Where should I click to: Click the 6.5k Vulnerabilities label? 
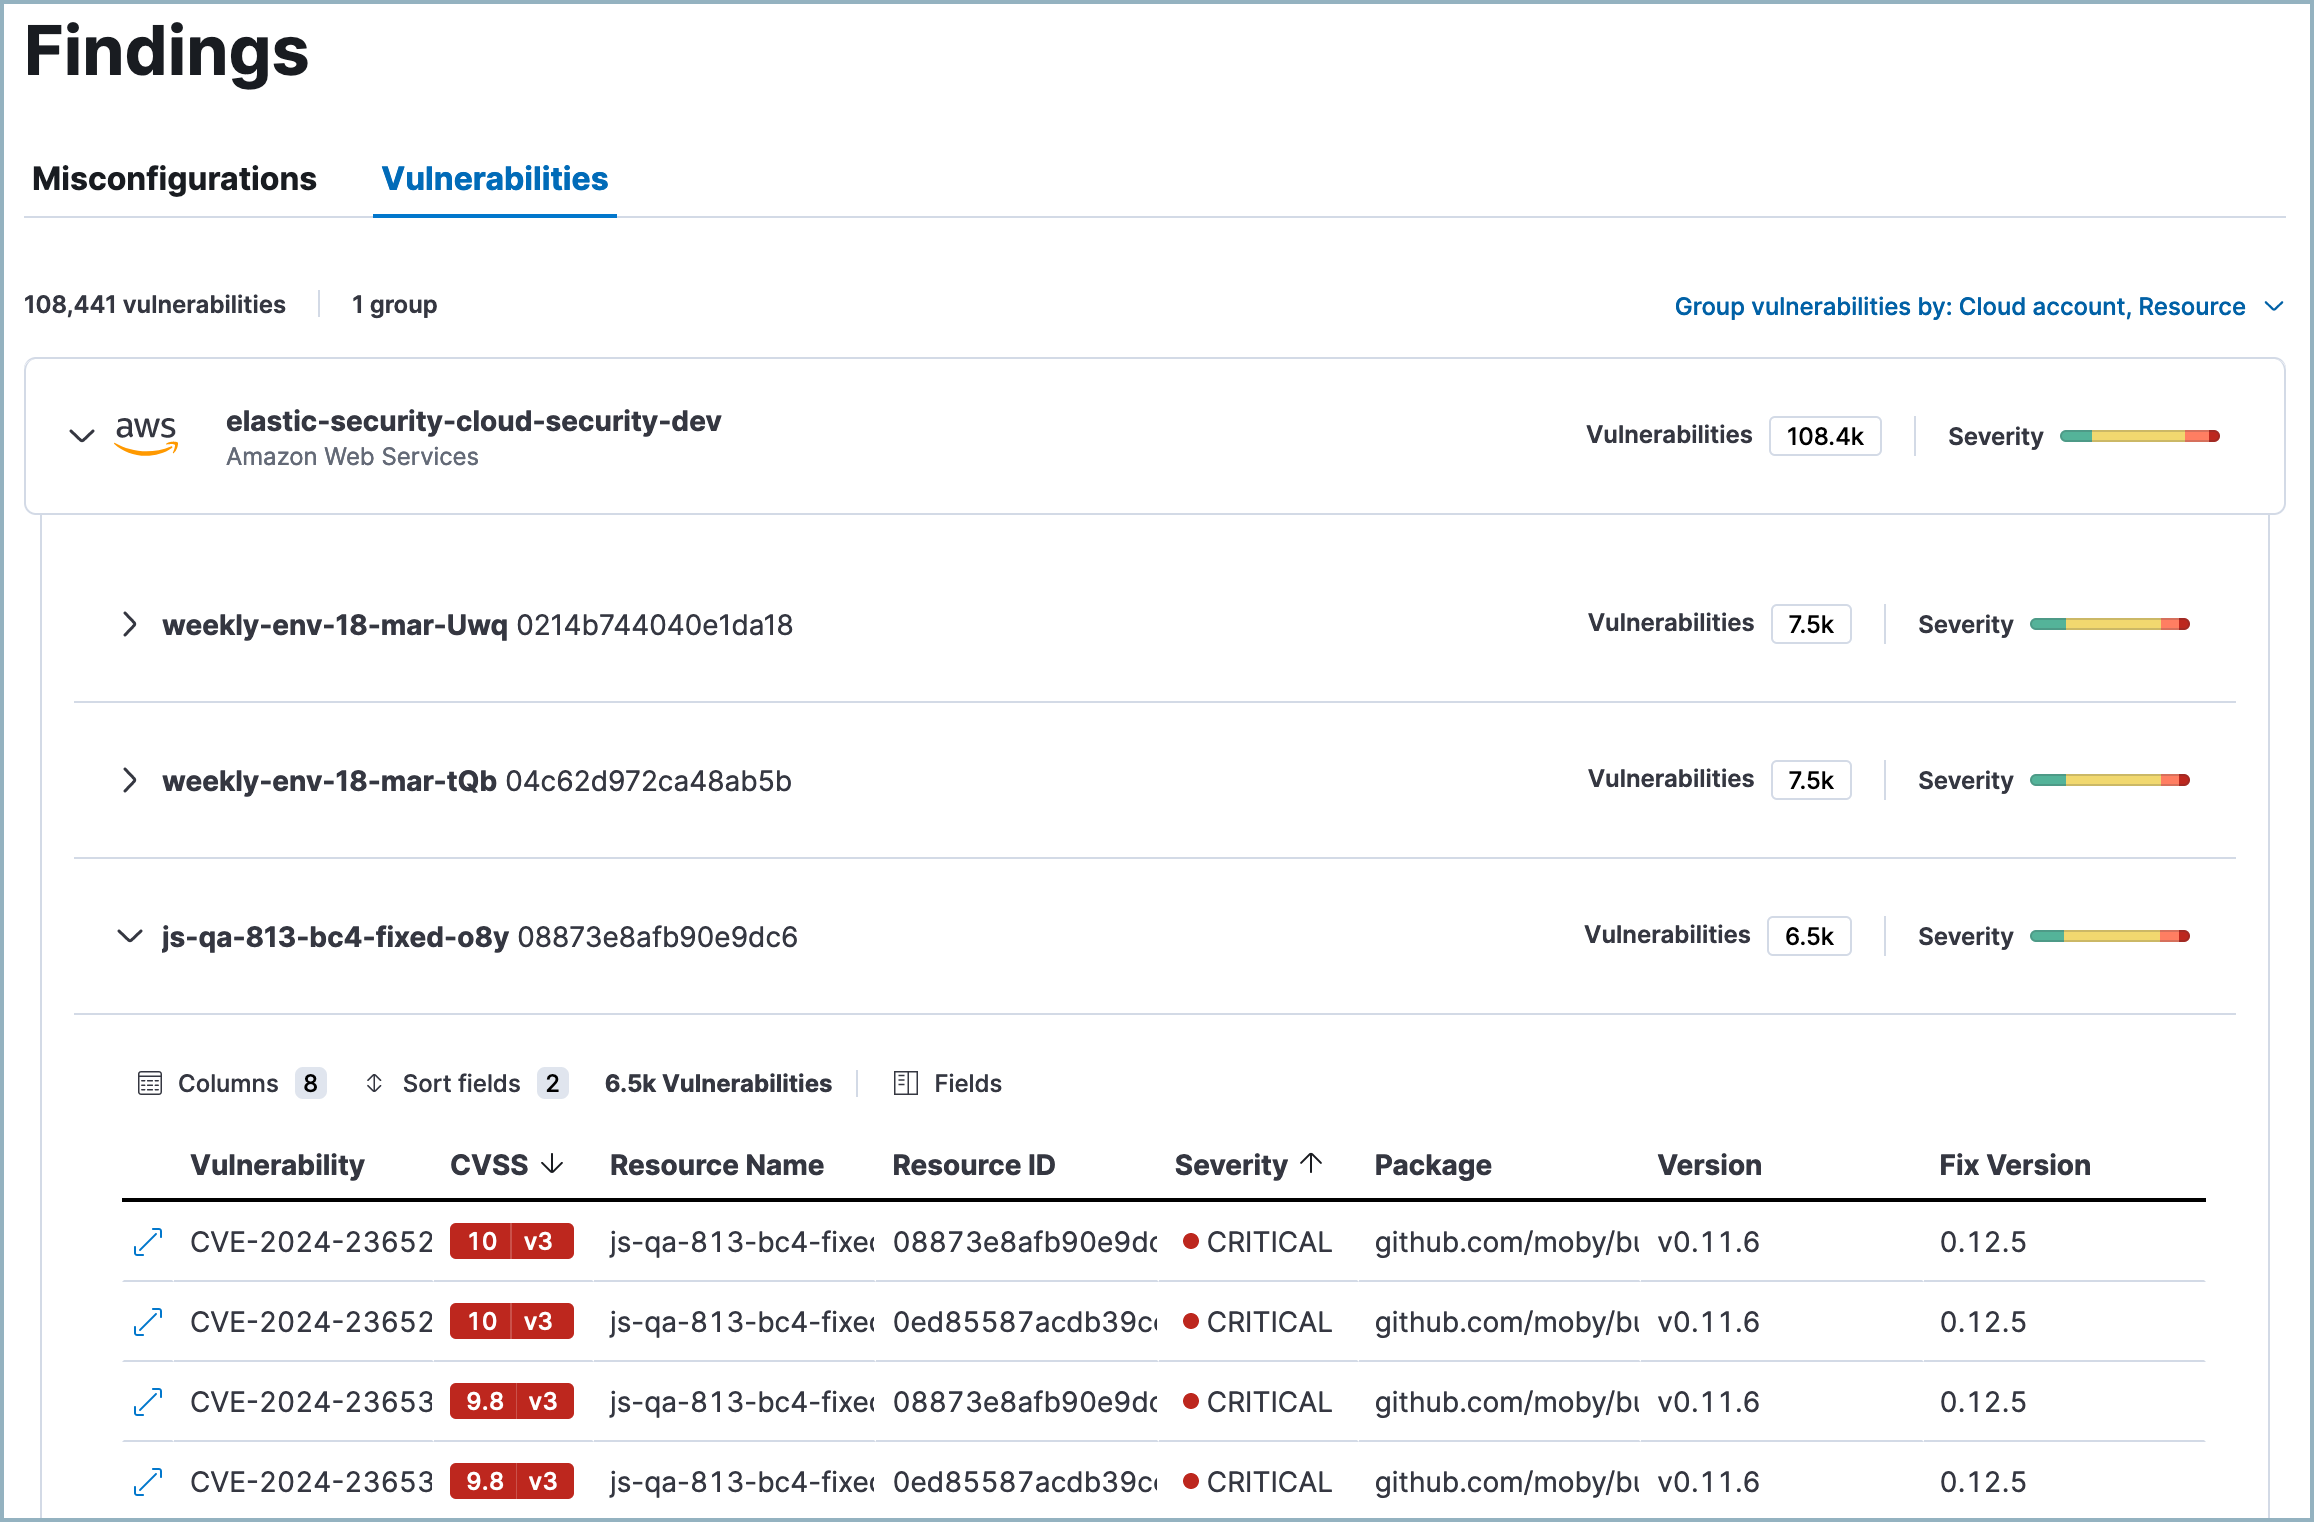pyautogui.click(x=718, y=1083)
